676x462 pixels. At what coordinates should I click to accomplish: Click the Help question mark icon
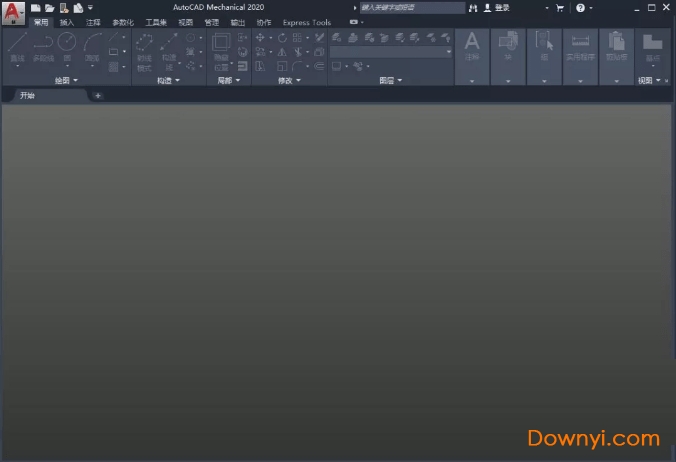[580, 8]
